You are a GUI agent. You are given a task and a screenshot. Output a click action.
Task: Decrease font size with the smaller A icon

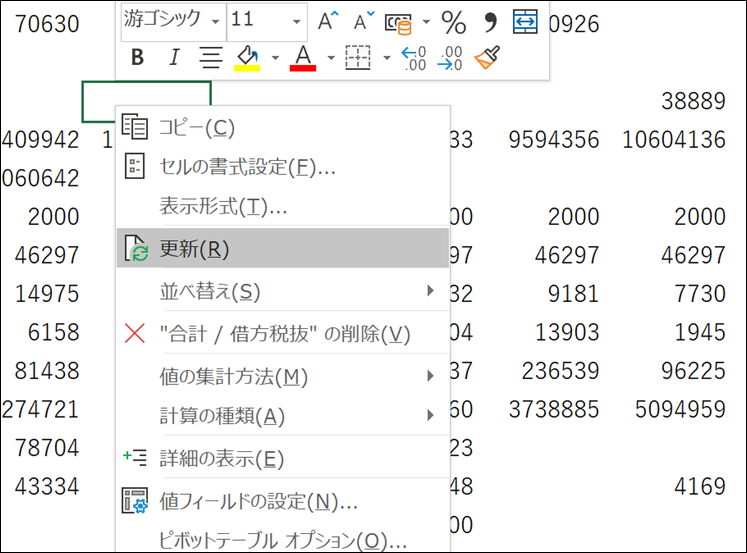(x=364, y=21)
